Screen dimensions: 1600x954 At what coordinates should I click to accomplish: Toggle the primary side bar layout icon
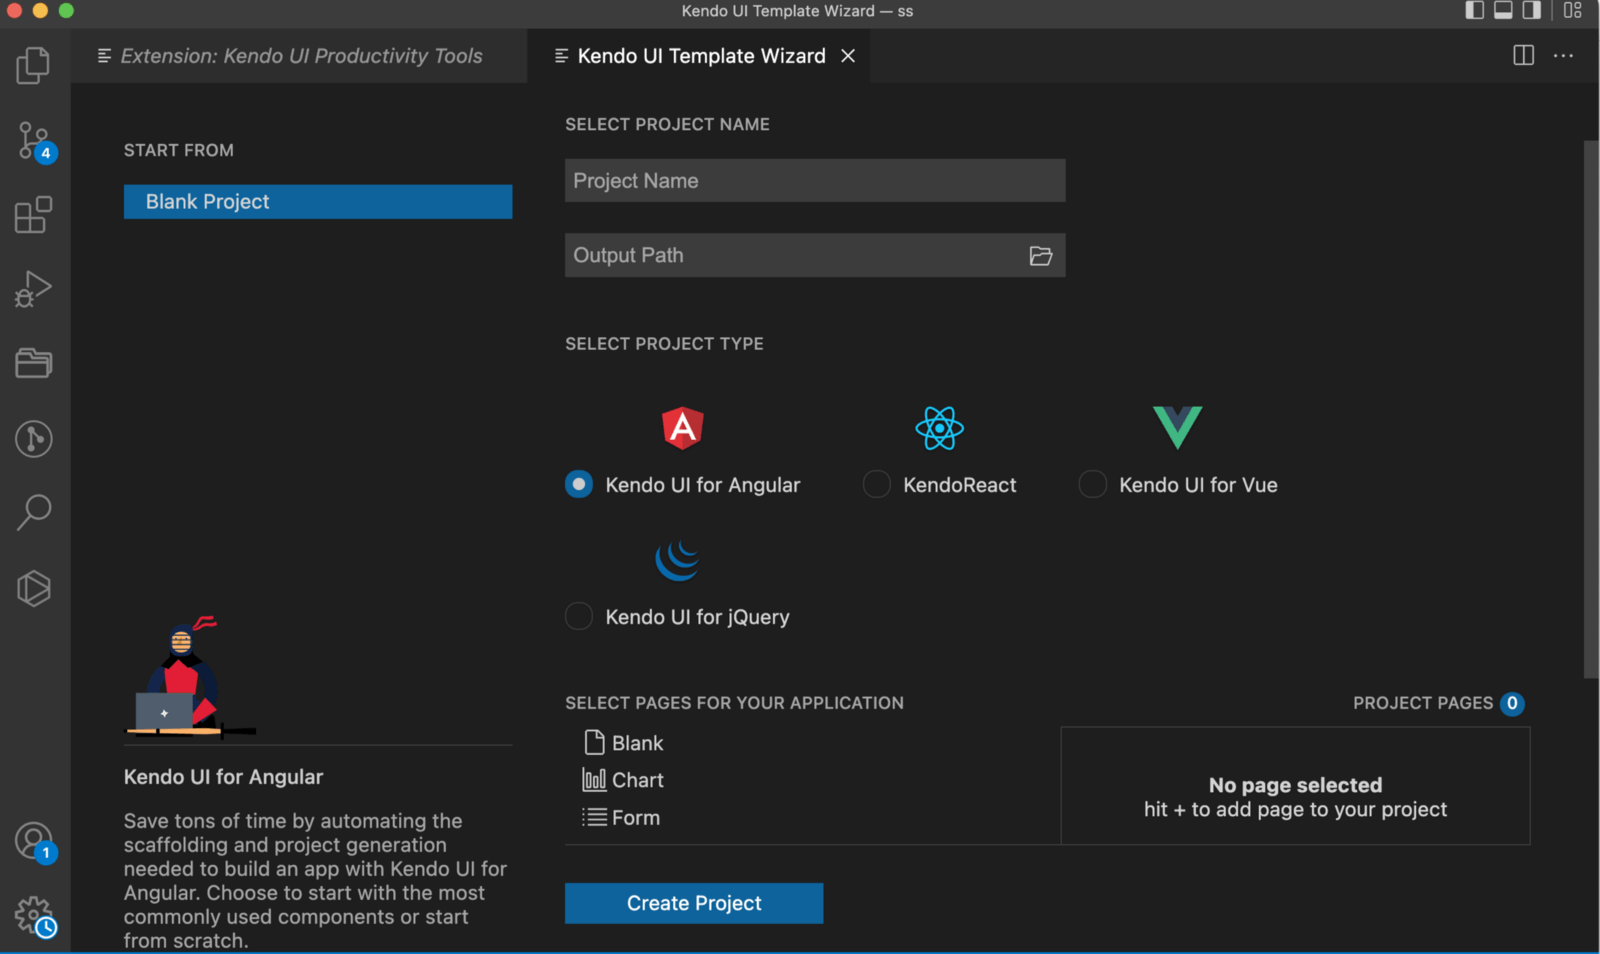1475,11
